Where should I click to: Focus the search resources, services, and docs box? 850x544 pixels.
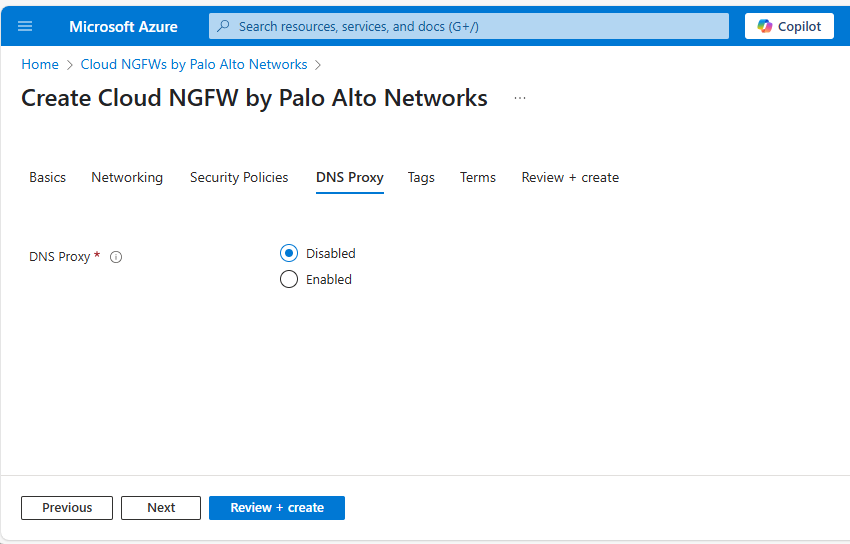click(x=468, y=26)
